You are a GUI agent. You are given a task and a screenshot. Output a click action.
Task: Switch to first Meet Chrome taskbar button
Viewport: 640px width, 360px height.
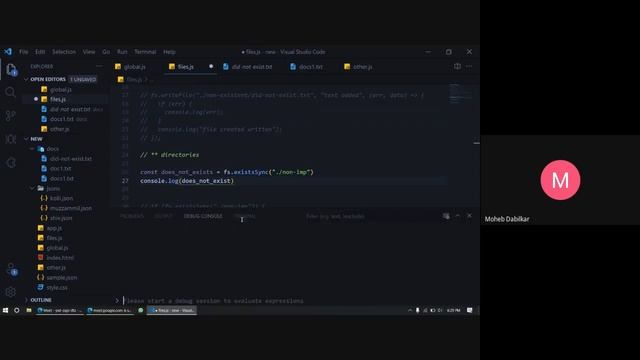[x=60, y=310]
